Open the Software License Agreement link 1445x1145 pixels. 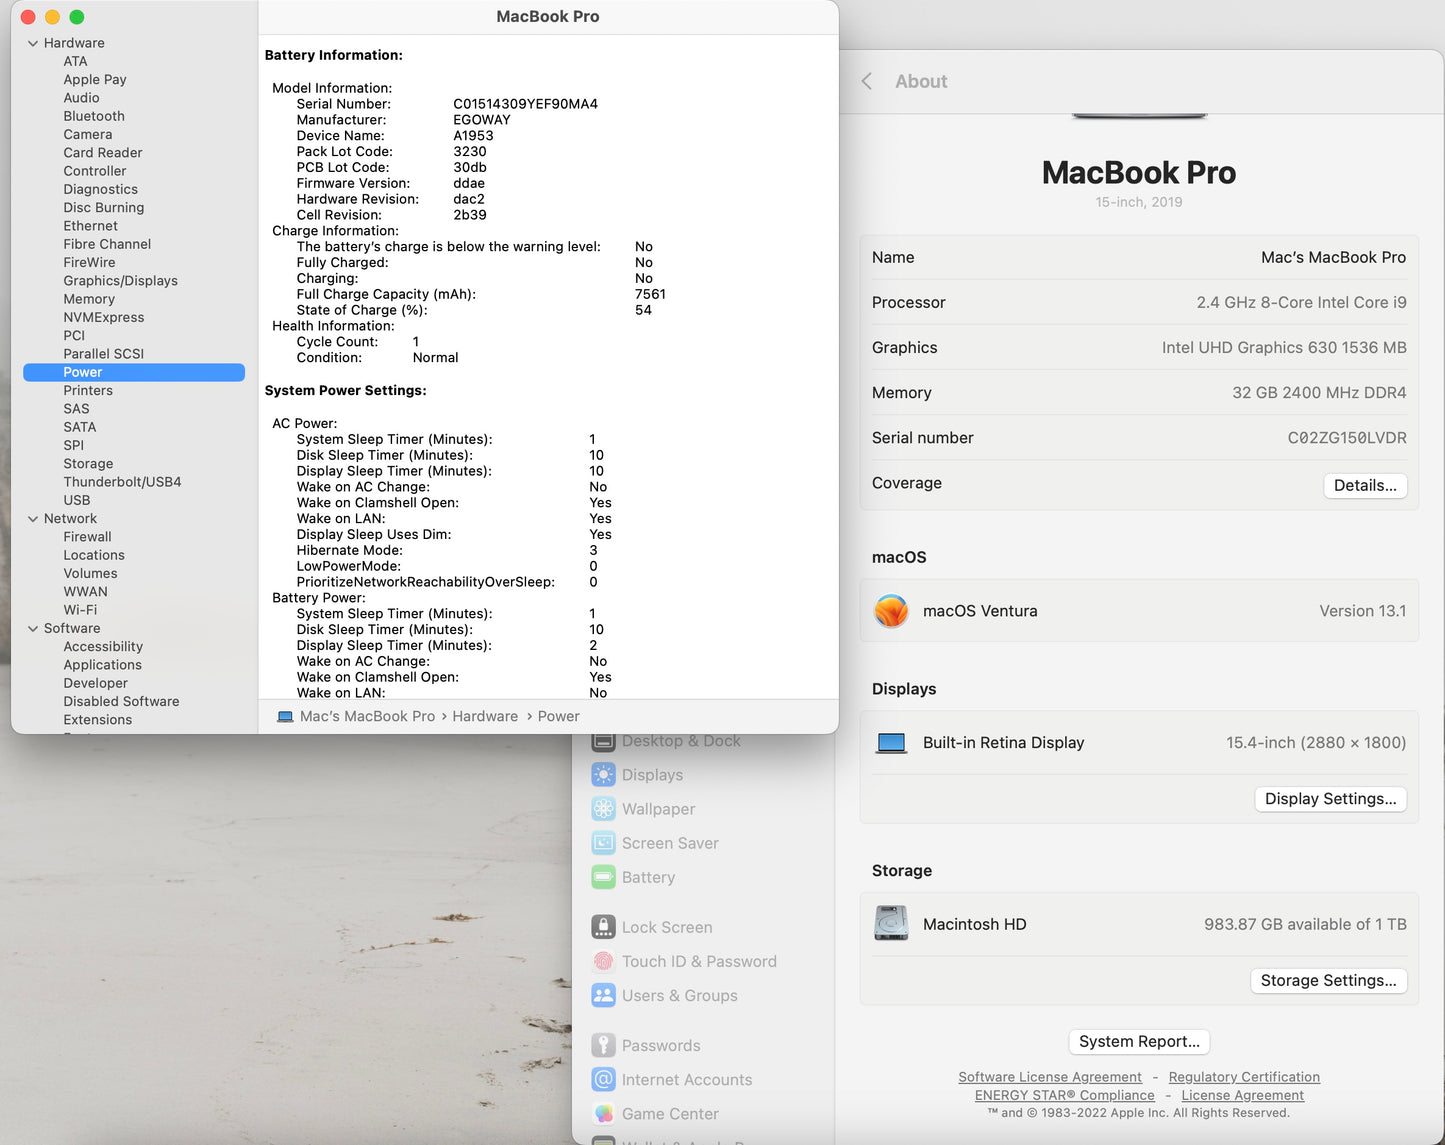(1050, 1076)
